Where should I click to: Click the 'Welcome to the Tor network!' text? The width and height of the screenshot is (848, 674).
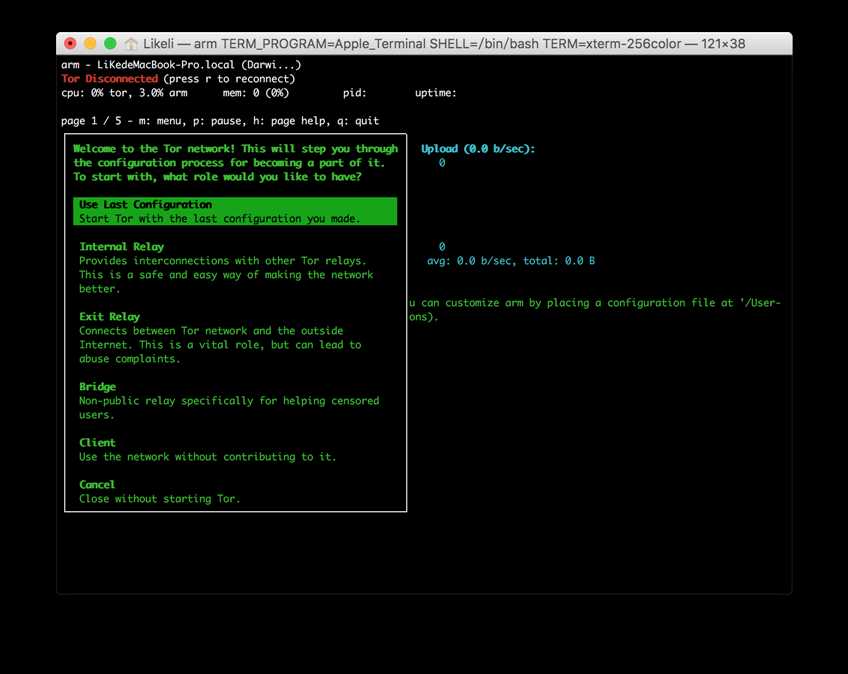click(x=154, y=149)
